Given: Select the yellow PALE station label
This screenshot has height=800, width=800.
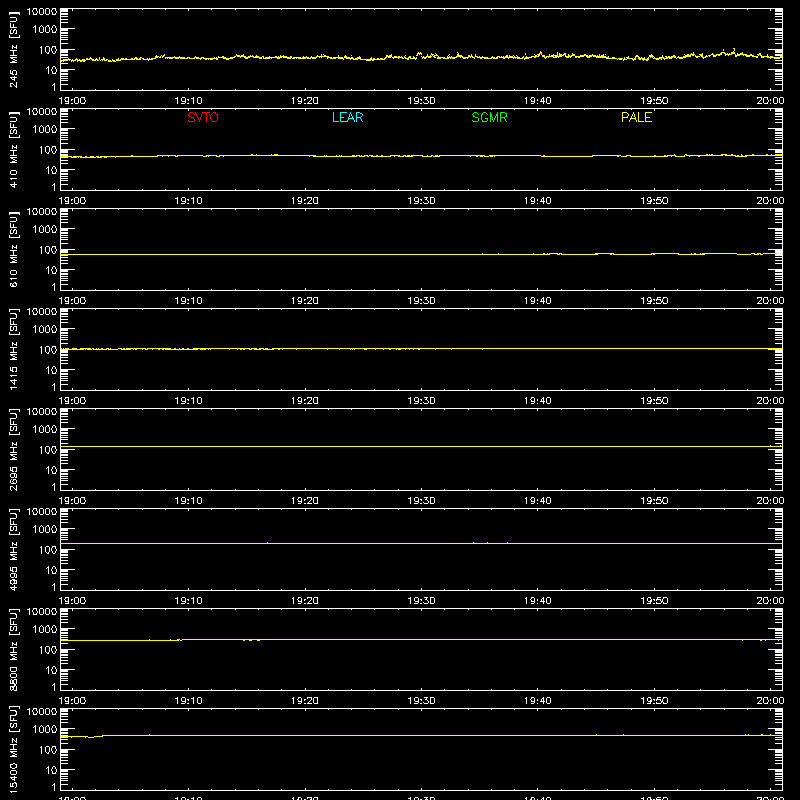Looking at the screenshot, I should [636, 117].
